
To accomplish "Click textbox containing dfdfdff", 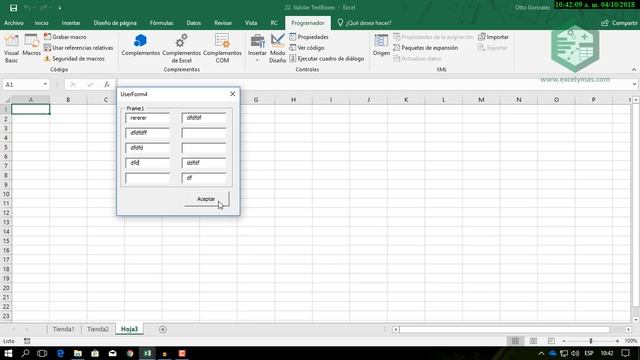I will [147, 133].
